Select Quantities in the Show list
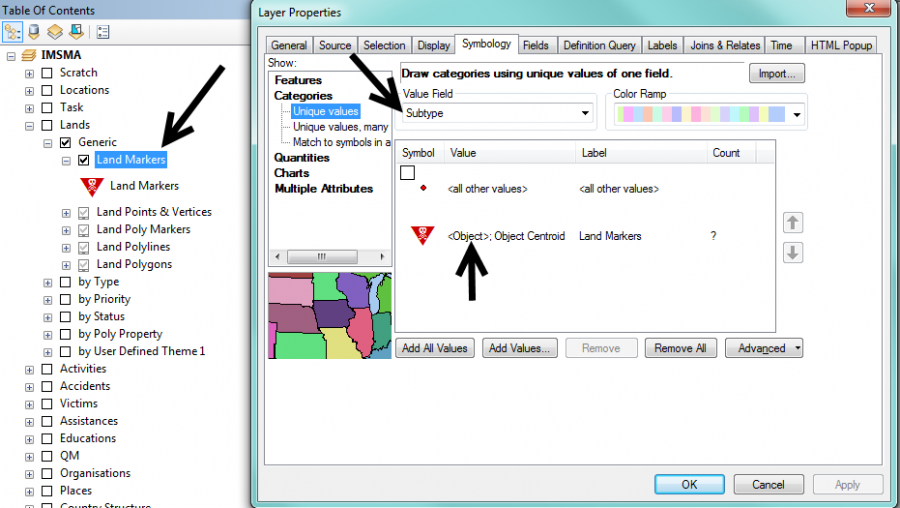Viewport: 900px width, 508px height. pos(301,157)
